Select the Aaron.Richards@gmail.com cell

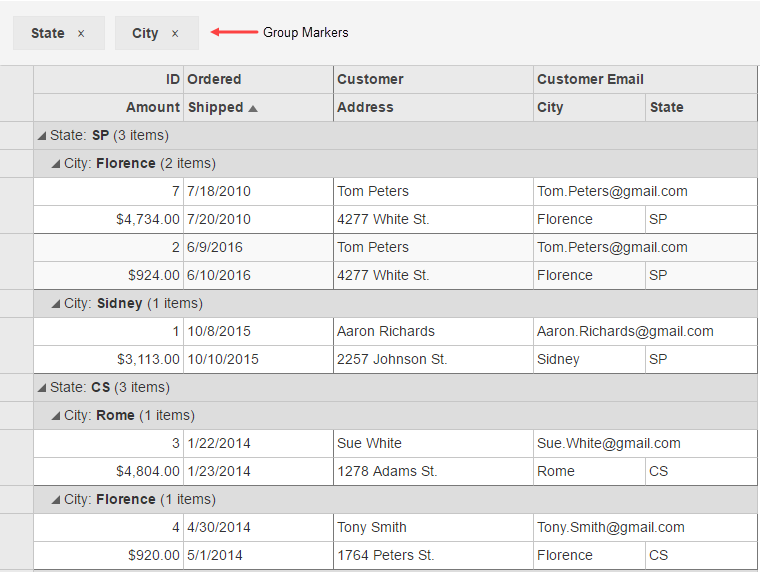coord(625,331)
